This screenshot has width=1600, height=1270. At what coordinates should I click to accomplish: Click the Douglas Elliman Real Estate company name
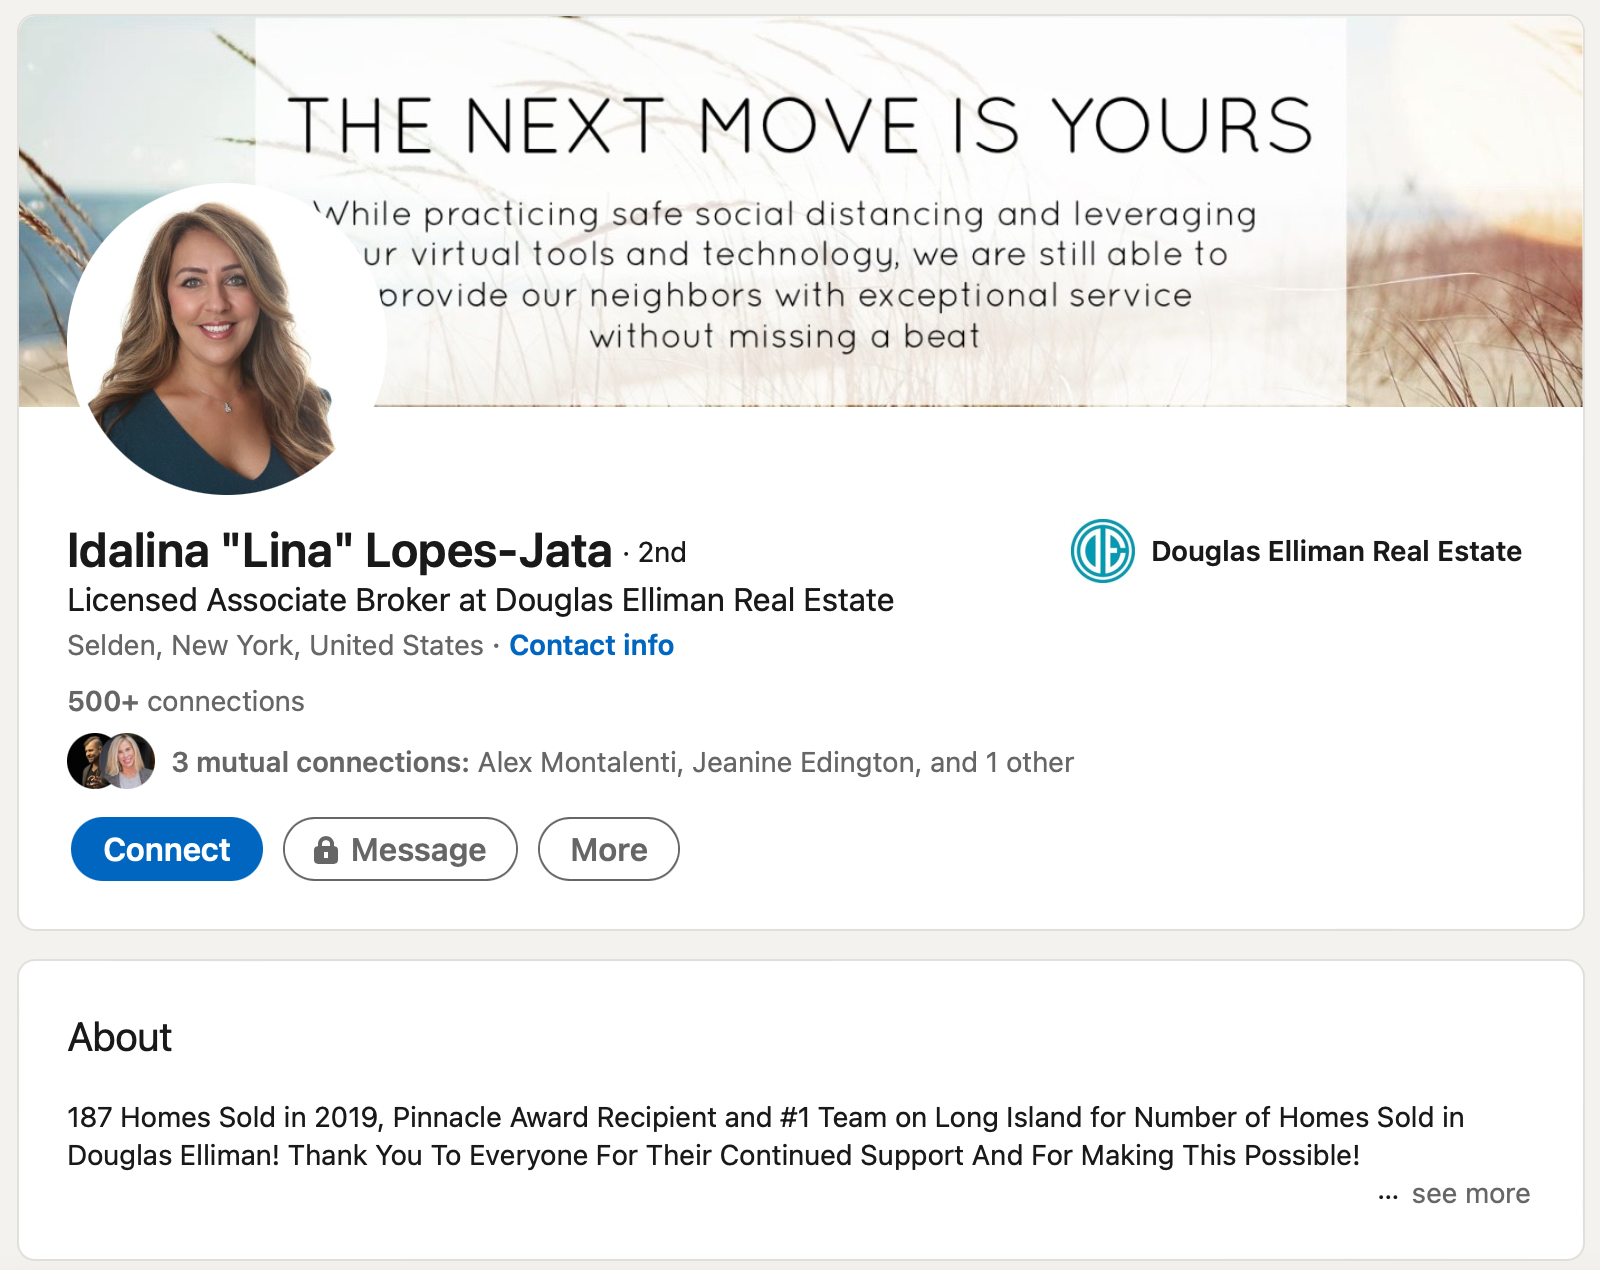point(1336,550)
